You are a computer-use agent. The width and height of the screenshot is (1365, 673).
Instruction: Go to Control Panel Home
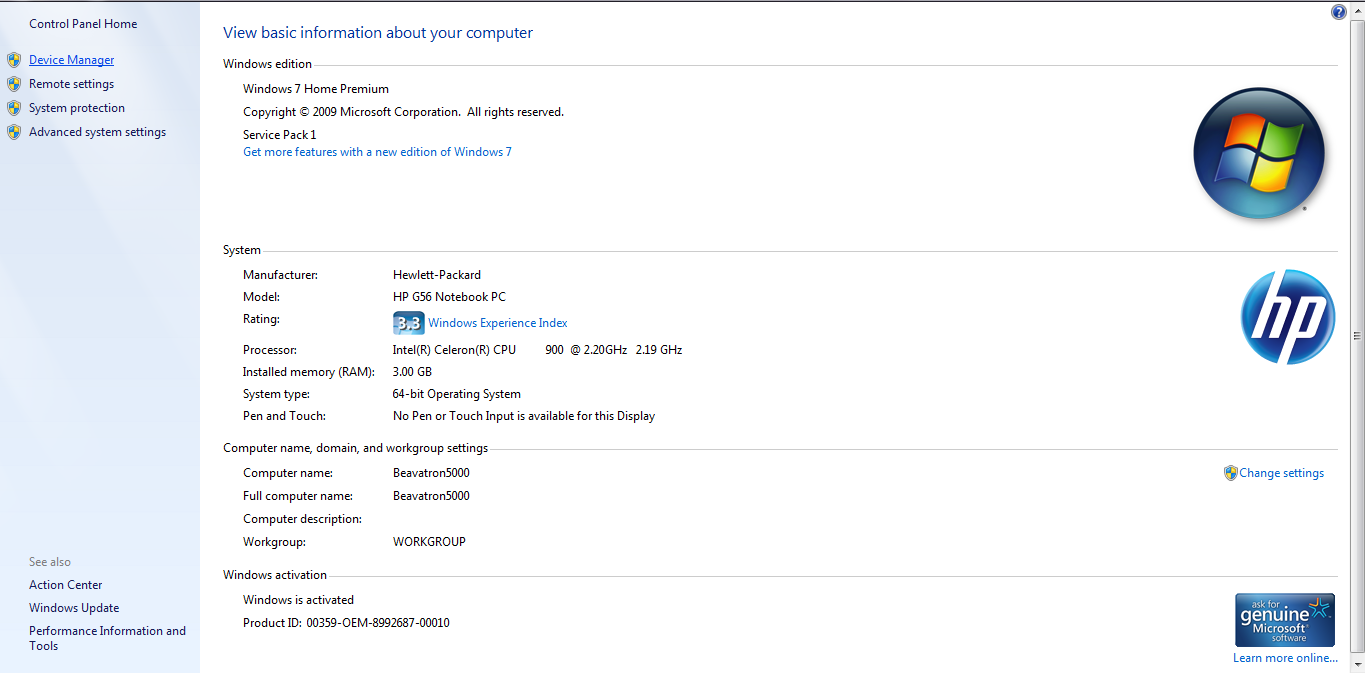[83, 24]
